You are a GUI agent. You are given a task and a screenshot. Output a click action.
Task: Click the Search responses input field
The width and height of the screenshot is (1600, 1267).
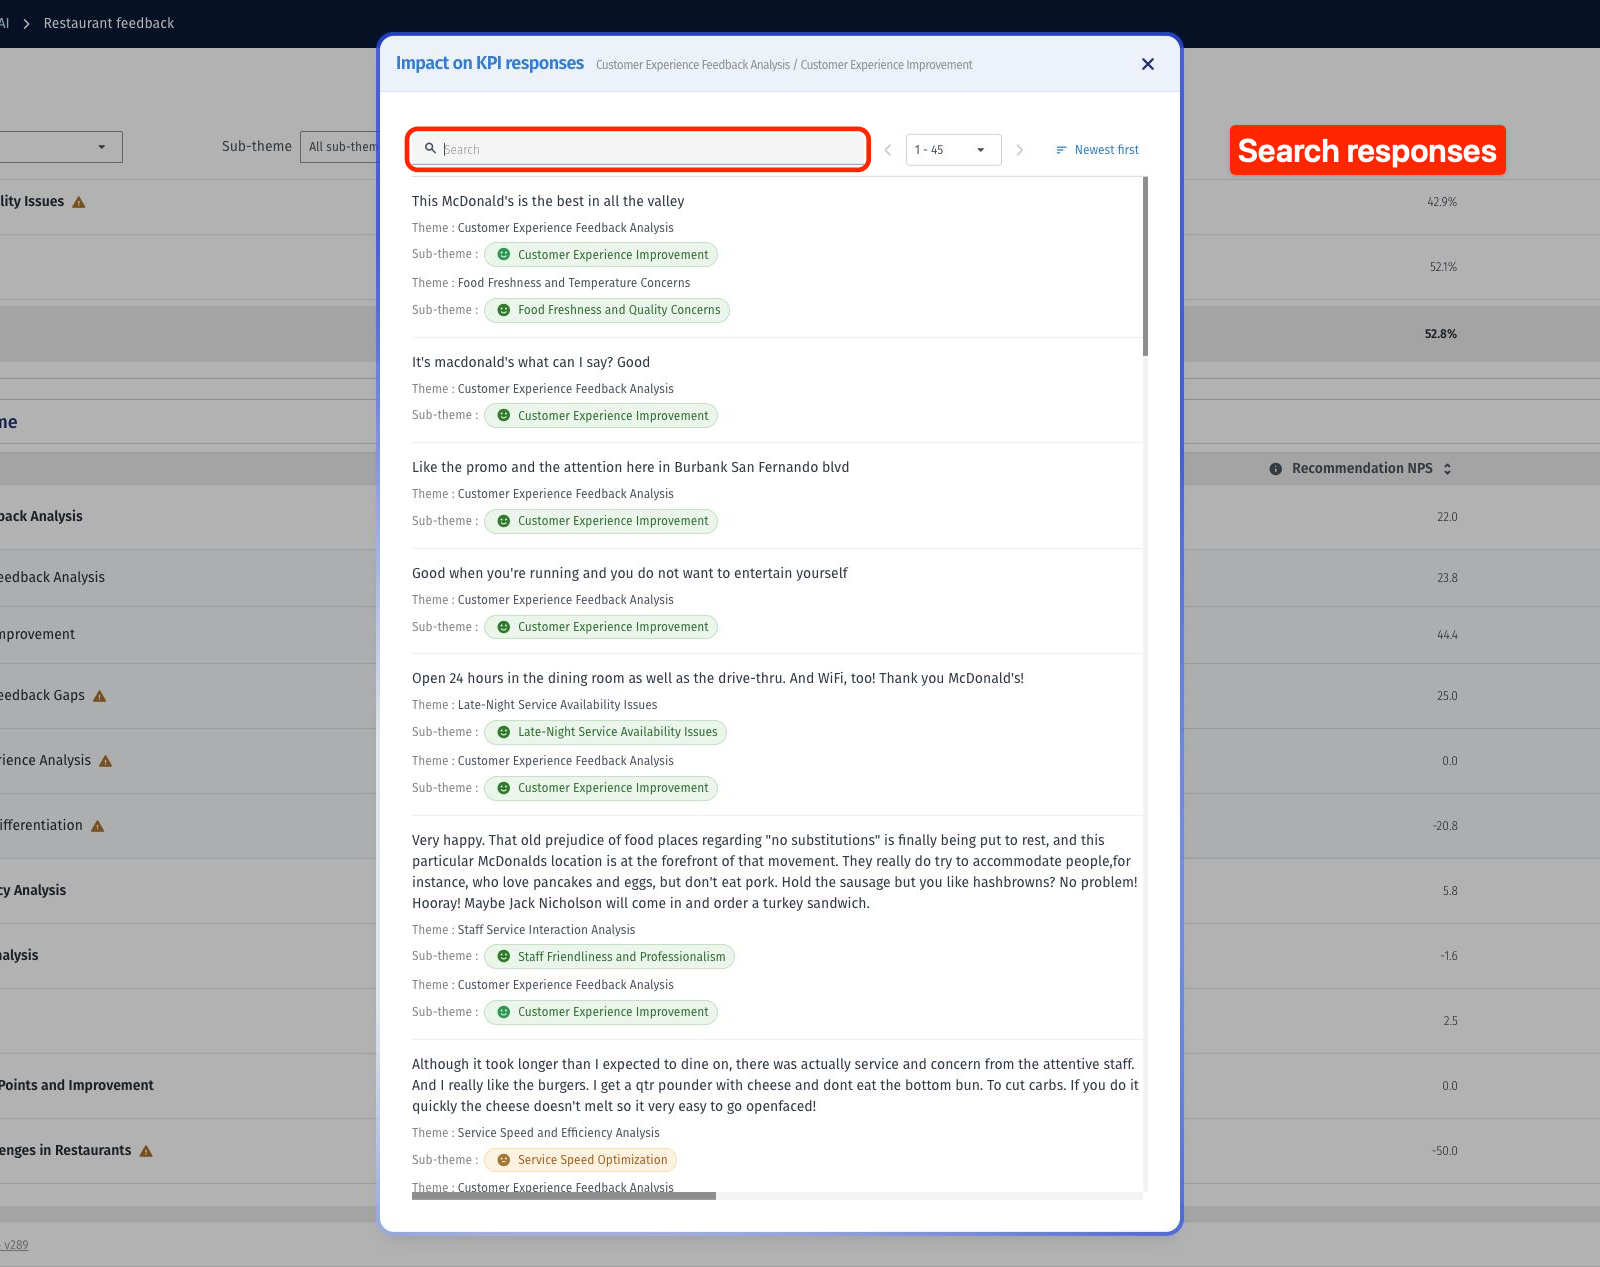638,149
